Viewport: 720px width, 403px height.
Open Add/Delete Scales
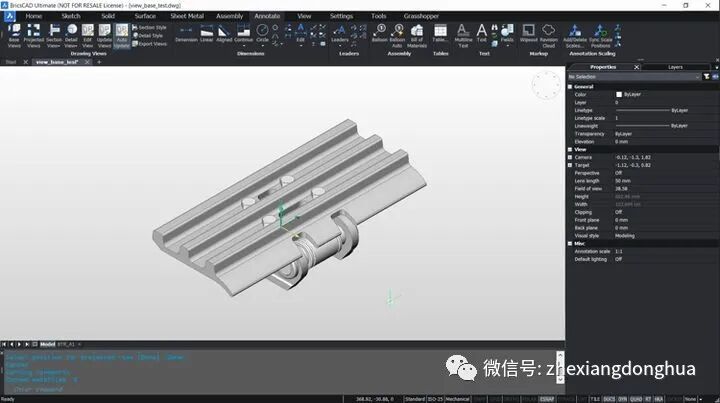(575, 36)
